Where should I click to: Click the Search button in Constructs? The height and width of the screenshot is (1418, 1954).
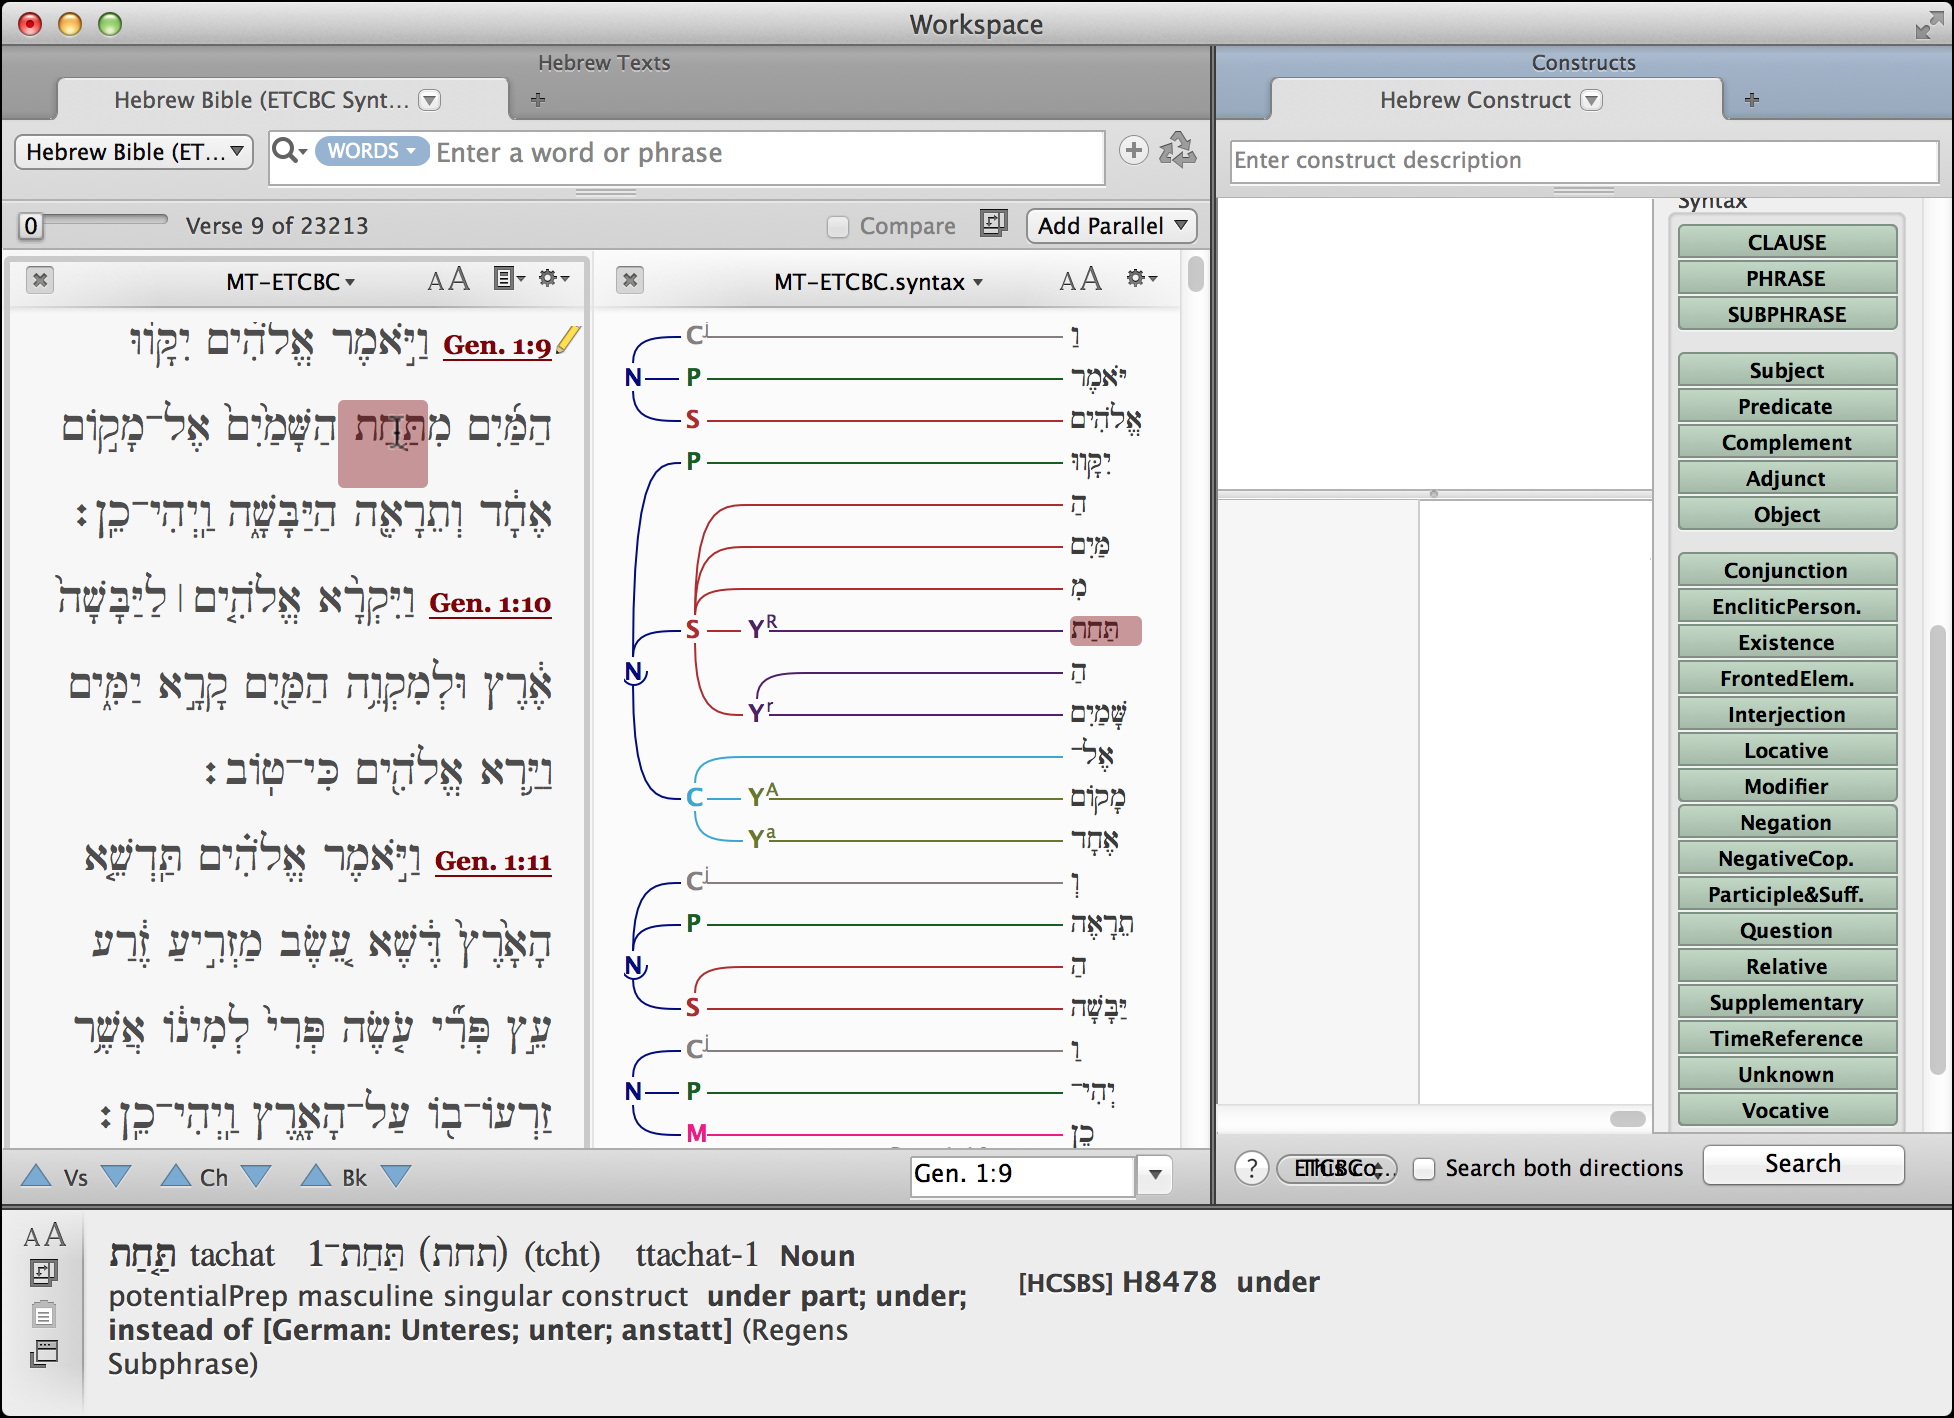pyautogui.click(x=1803, y=1164)
